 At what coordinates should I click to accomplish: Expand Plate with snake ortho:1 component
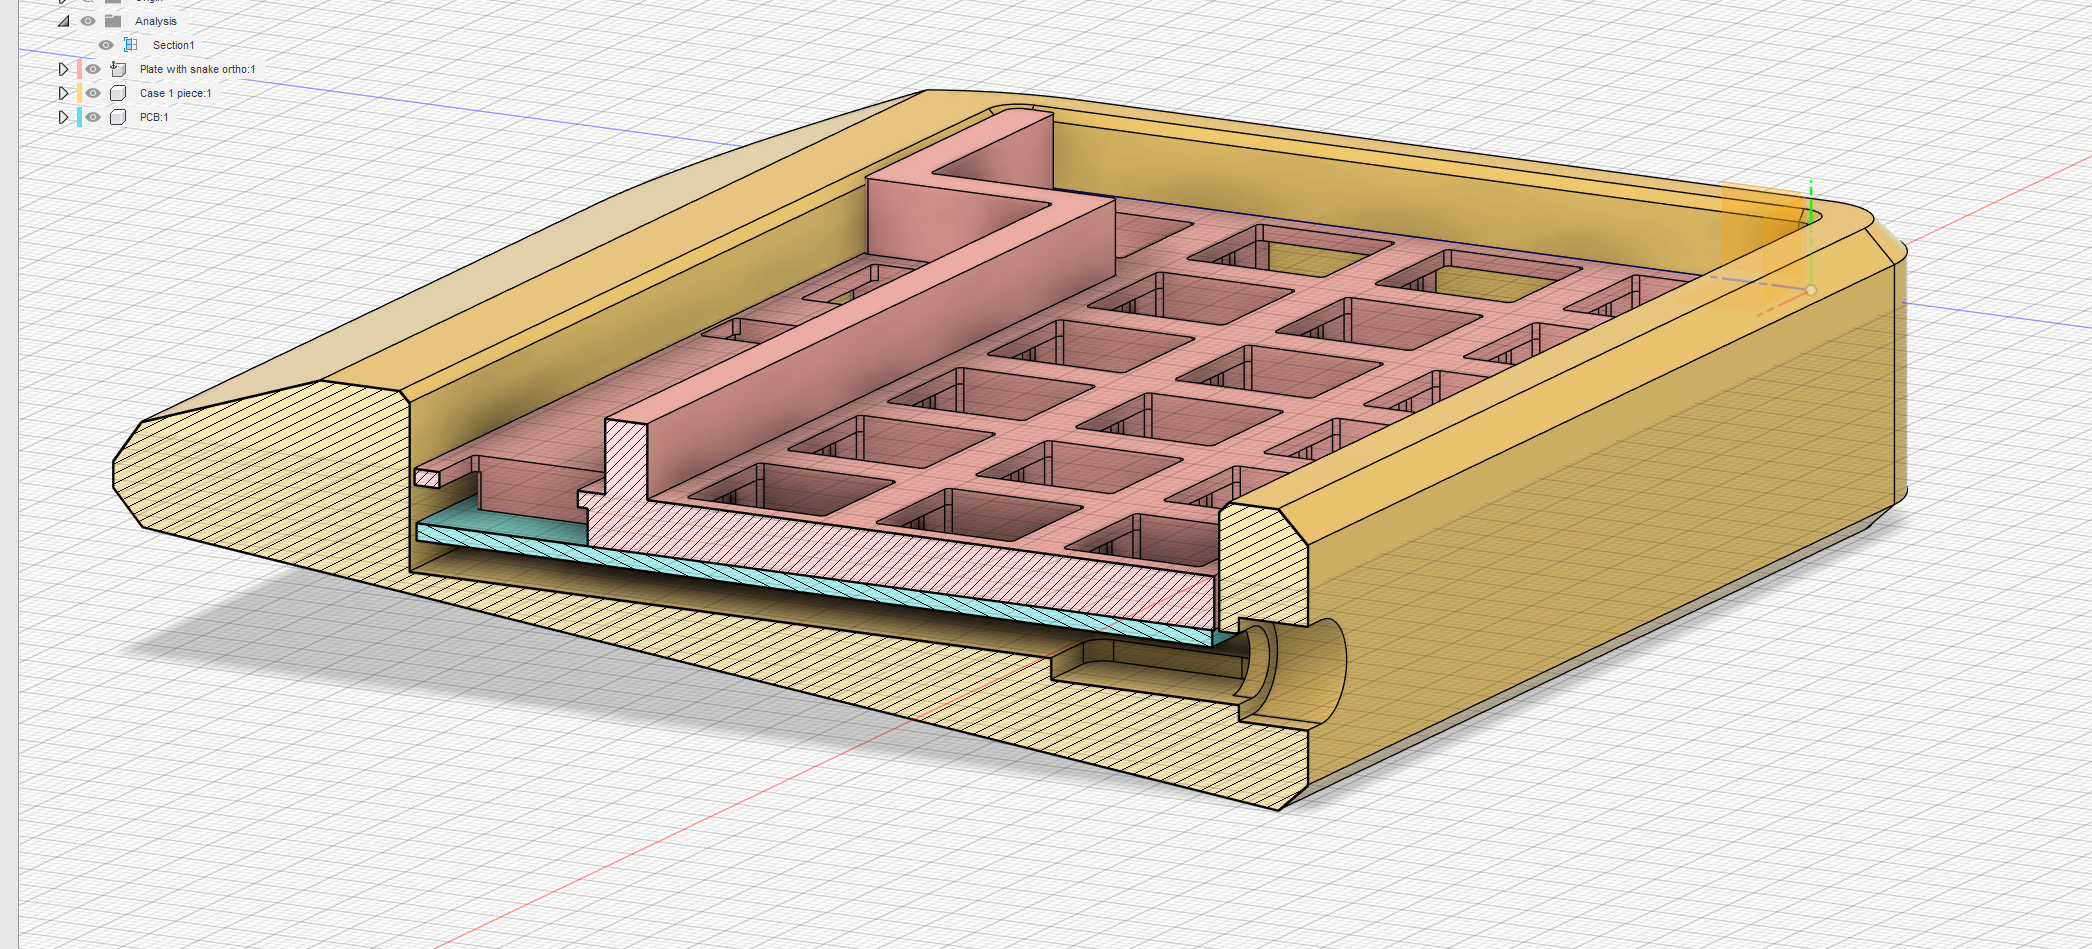pos(63,69)
